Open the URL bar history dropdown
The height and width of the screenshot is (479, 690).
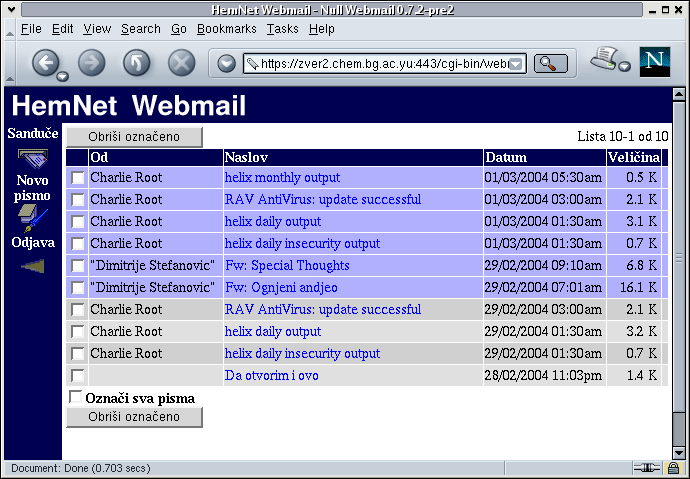[x=516, y=64]
